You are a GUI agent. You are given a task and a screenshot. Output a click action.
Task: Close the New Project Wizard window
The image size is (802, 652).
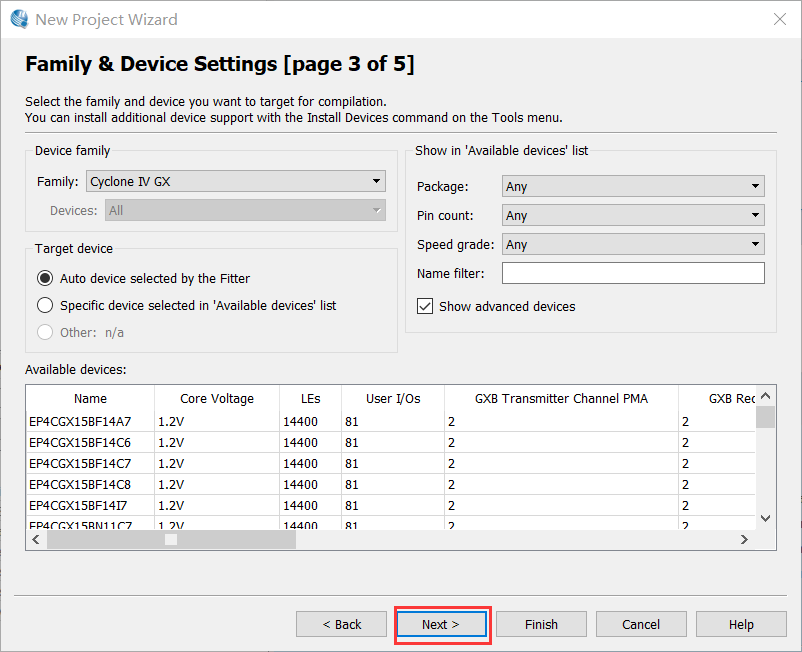pyautogui.click(x=779, y=19)
